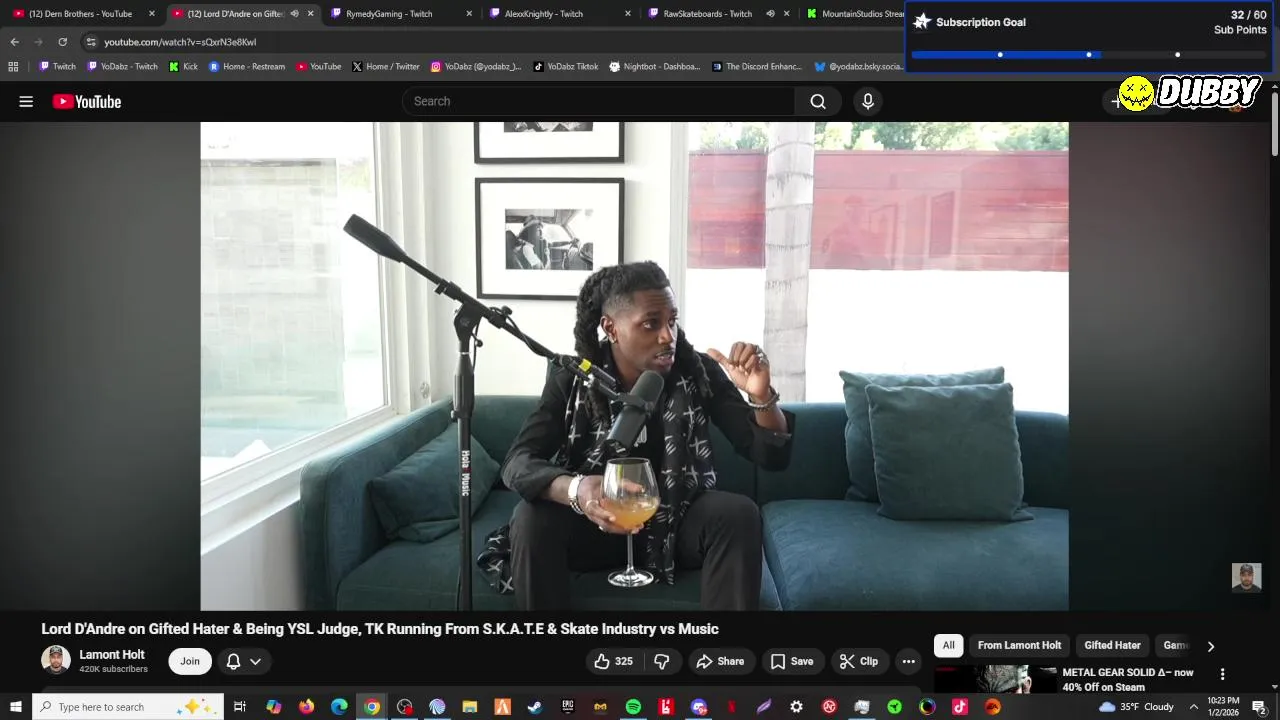View site information icon in address bar
This screenshot has width=1280, height=720.
coord(91,42)
